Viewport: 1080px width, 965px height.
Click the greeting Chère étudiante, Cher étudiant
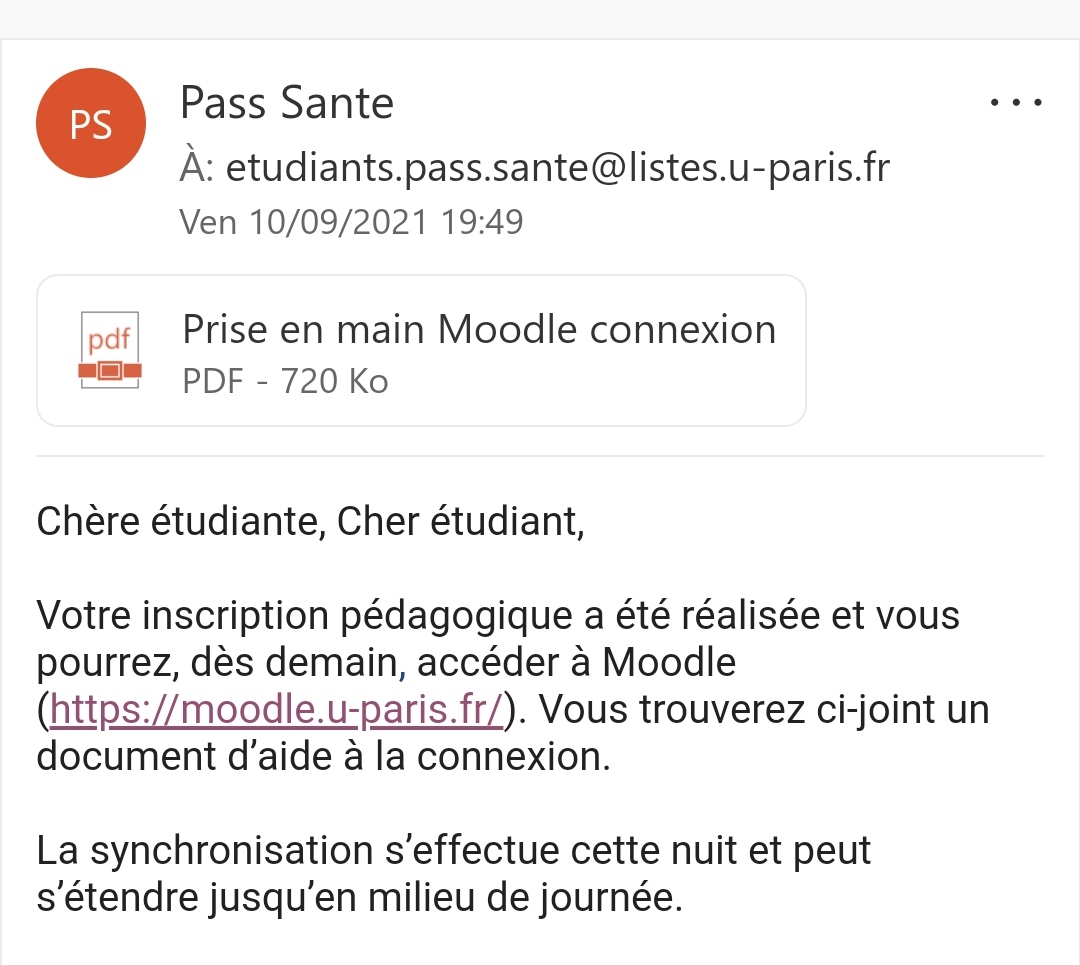(310, 521)
